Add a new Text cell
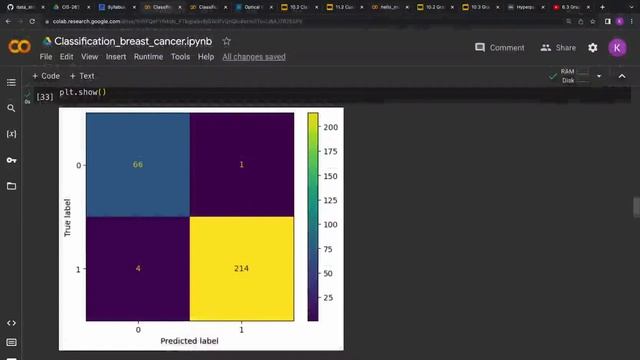This screenshot has height=360, width=640. [x=82, y=76]
